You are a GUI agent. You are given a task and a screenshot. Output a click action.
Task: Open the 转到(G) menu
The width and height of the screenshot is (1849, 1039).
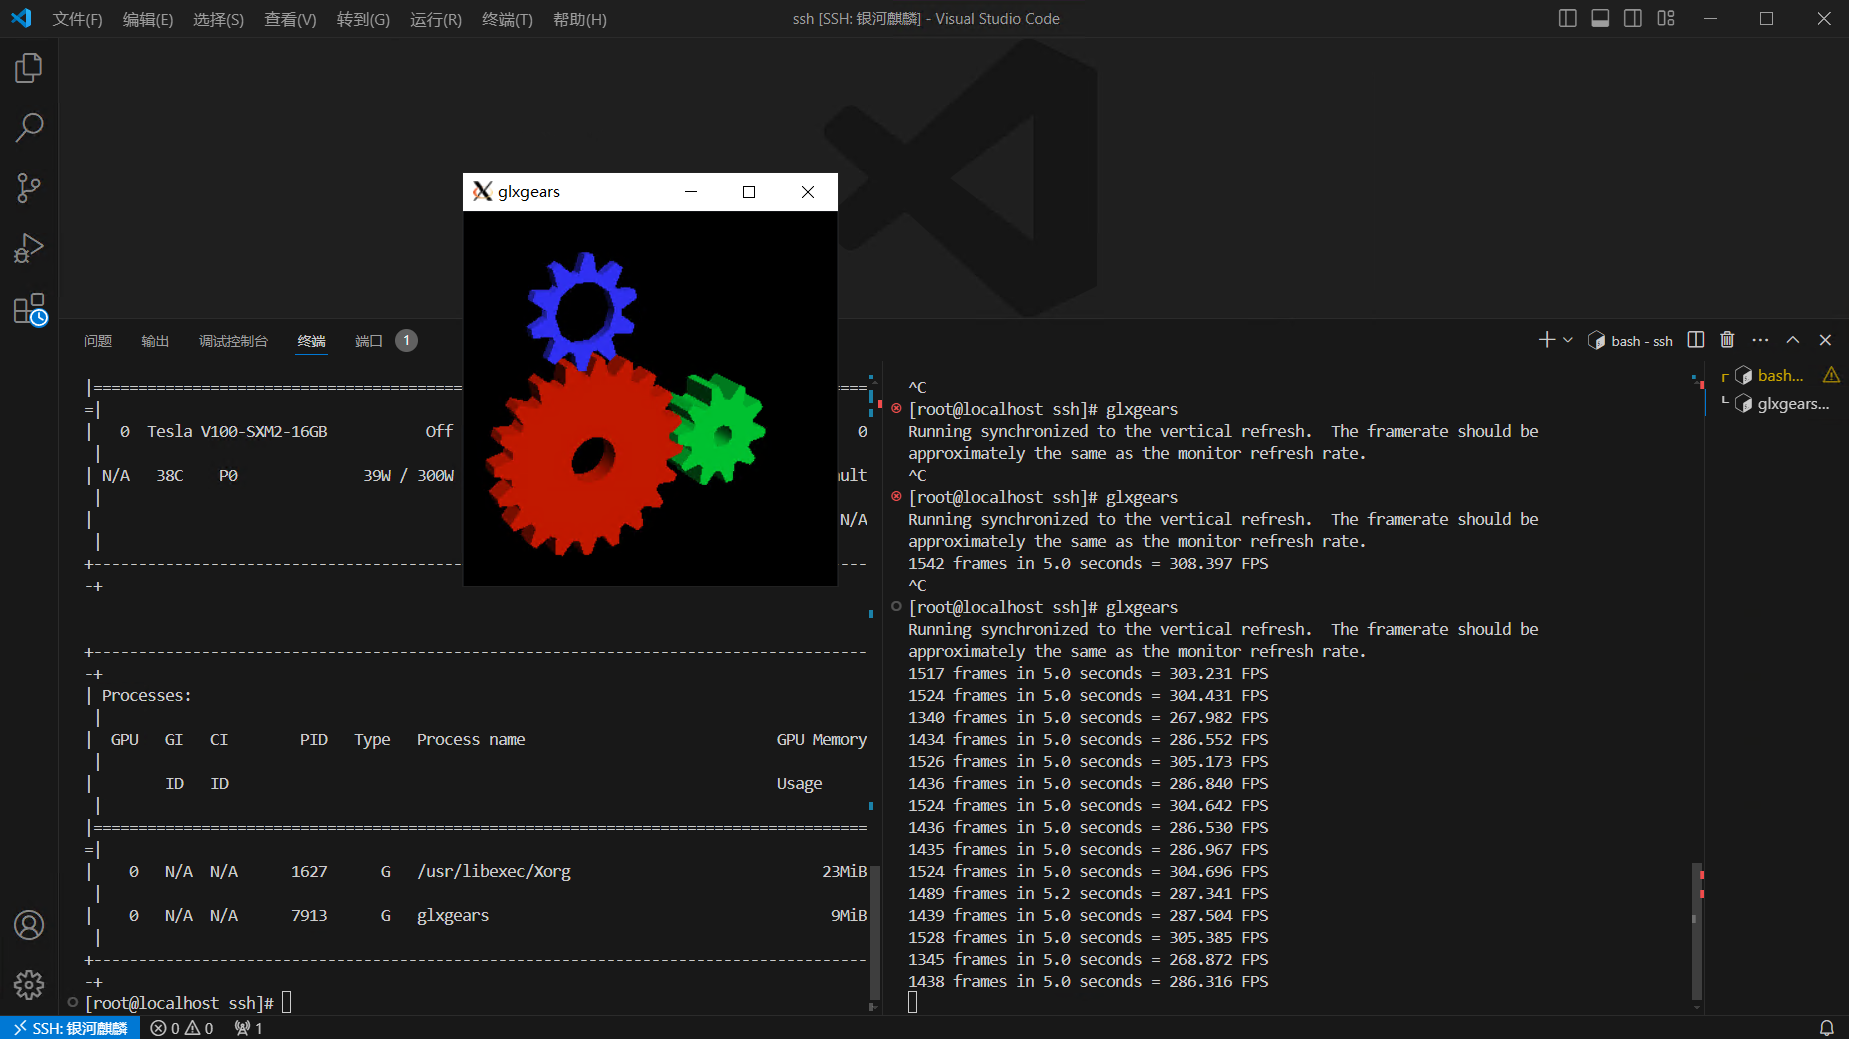(363, 20)
